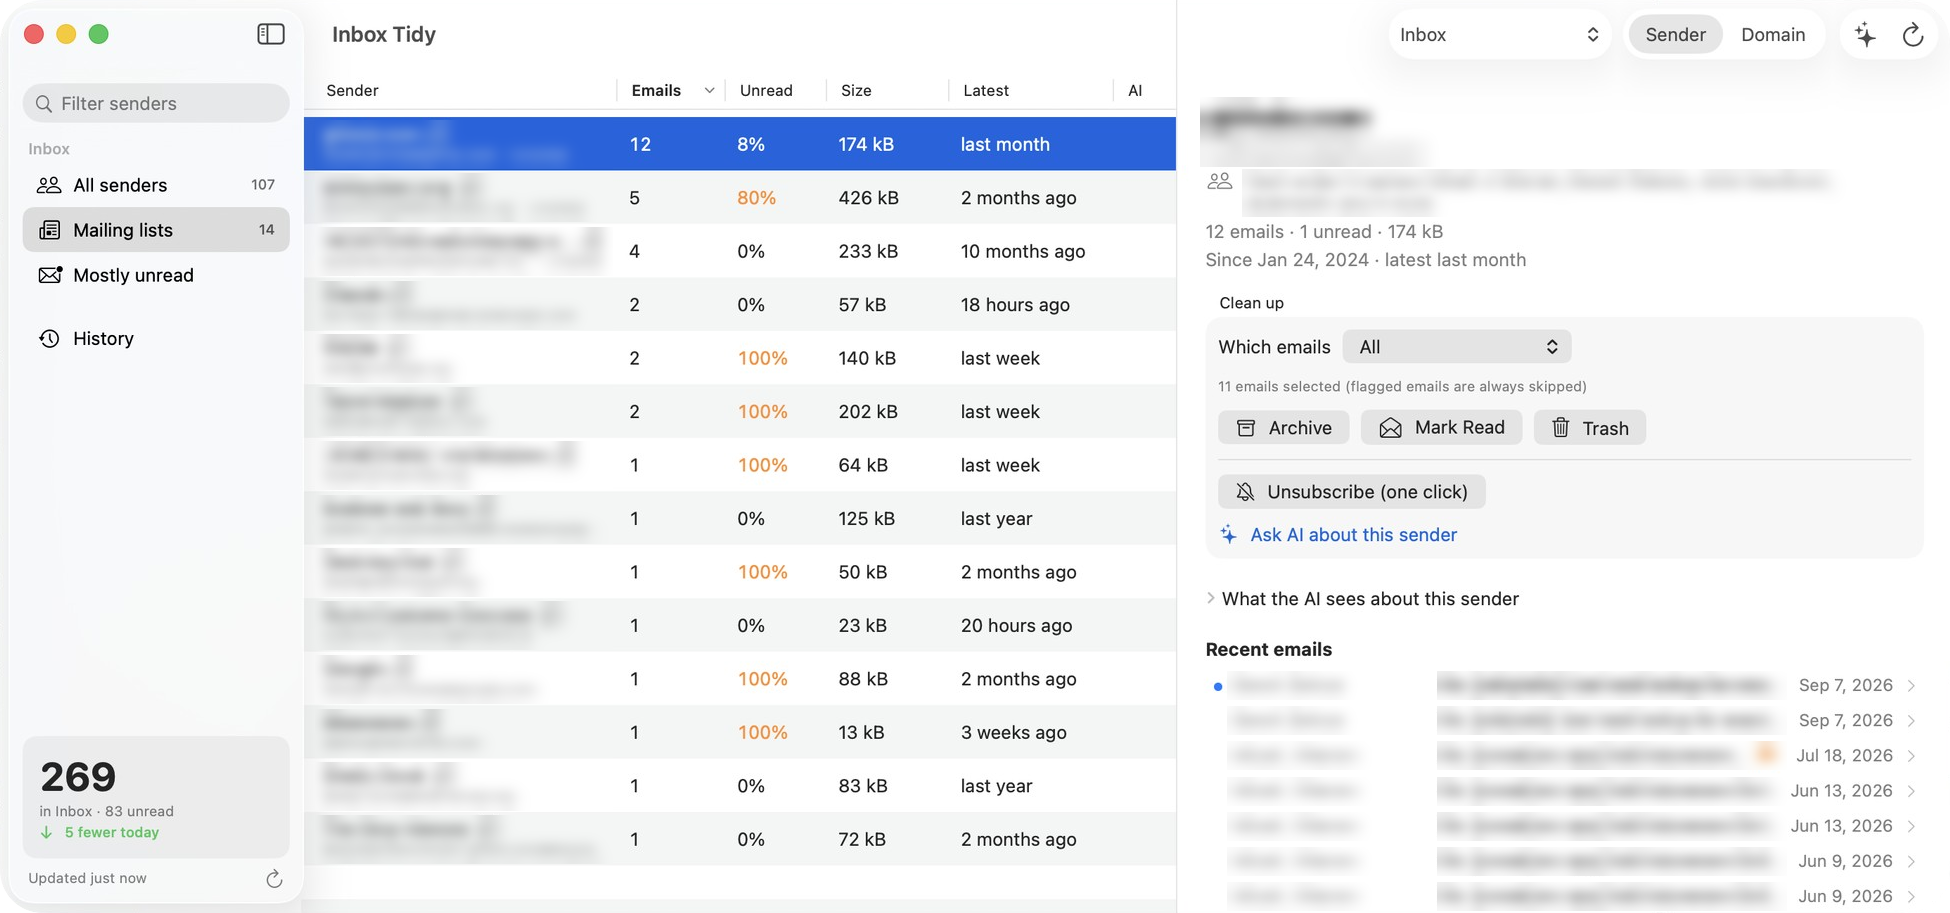
Task: Toggle the Emails column sort arrow
Action: (709, 90)
